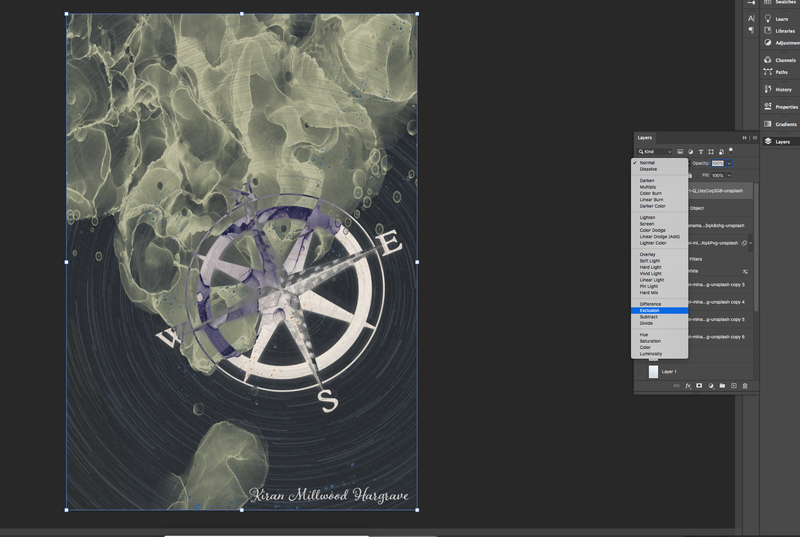
Task: Choose Normal blend mode
Action: (x=659, y=162)
